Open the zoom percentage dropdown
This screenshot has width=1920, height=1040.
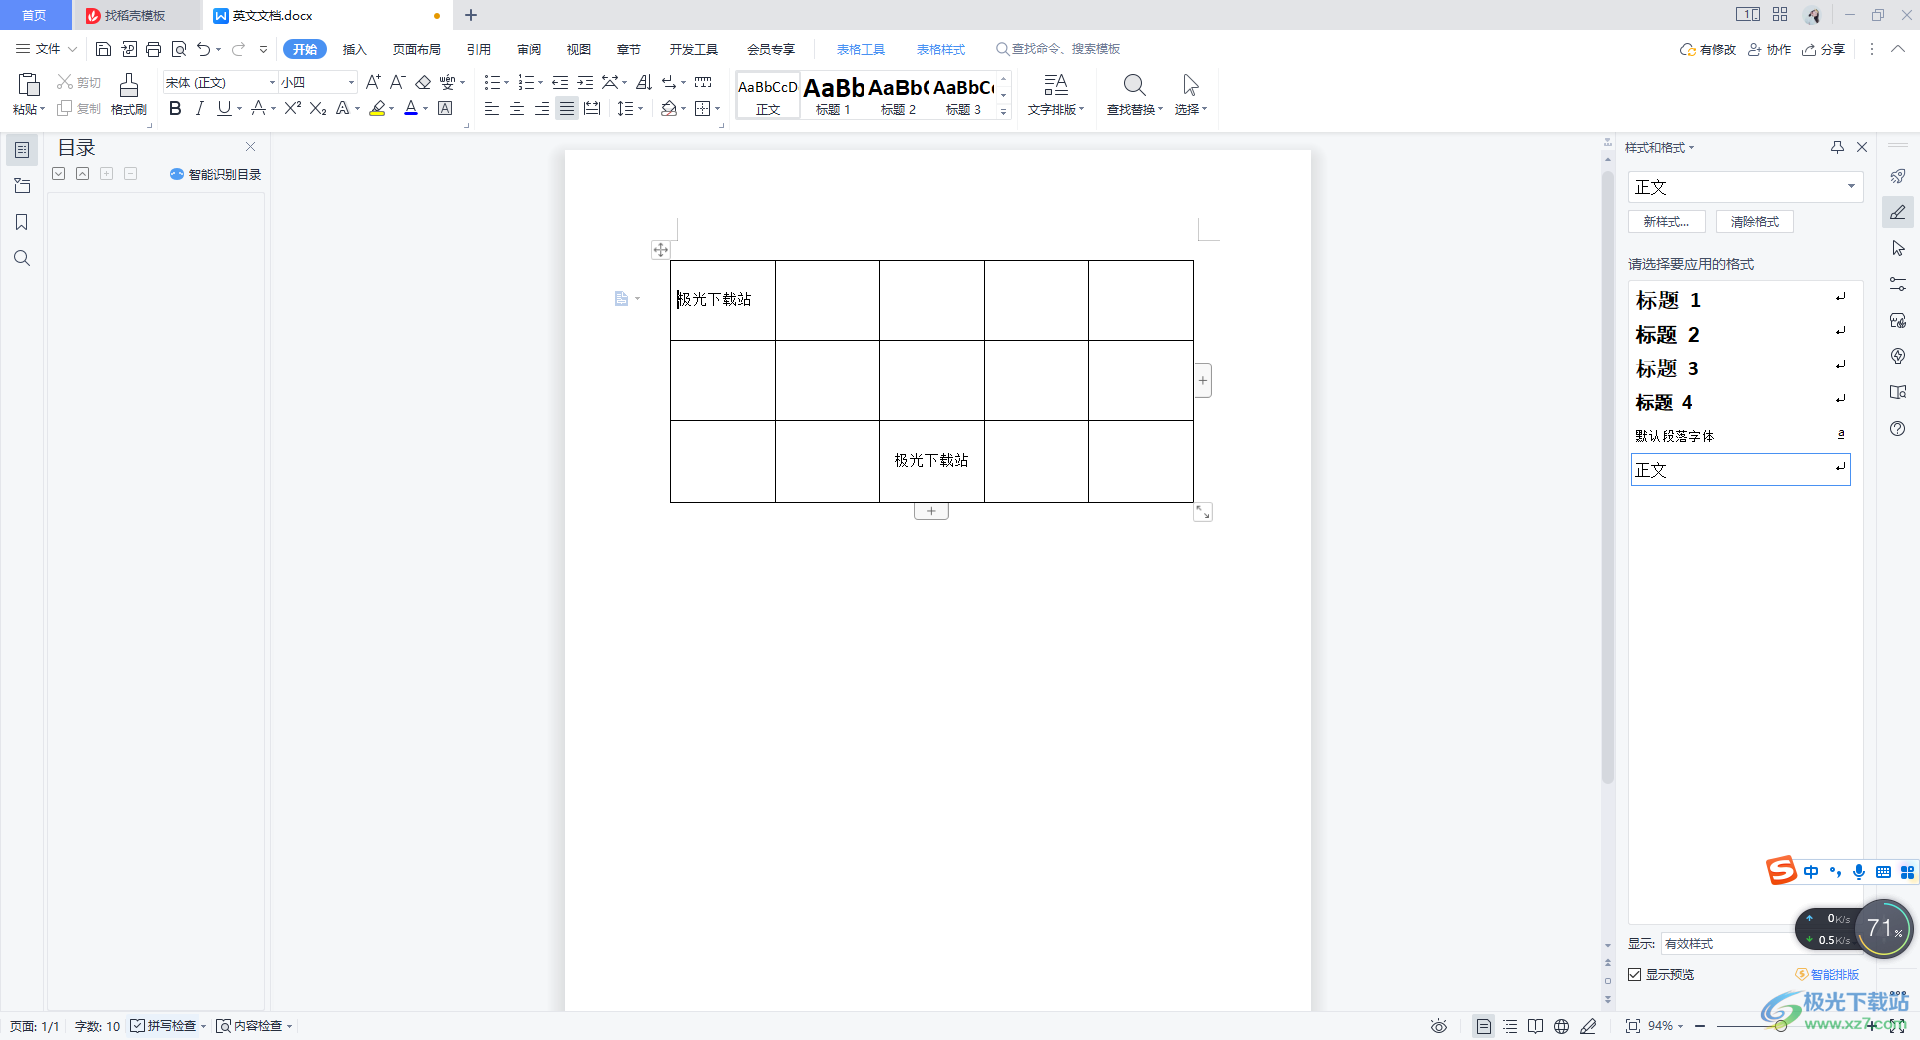(x=1681, y=1026)
